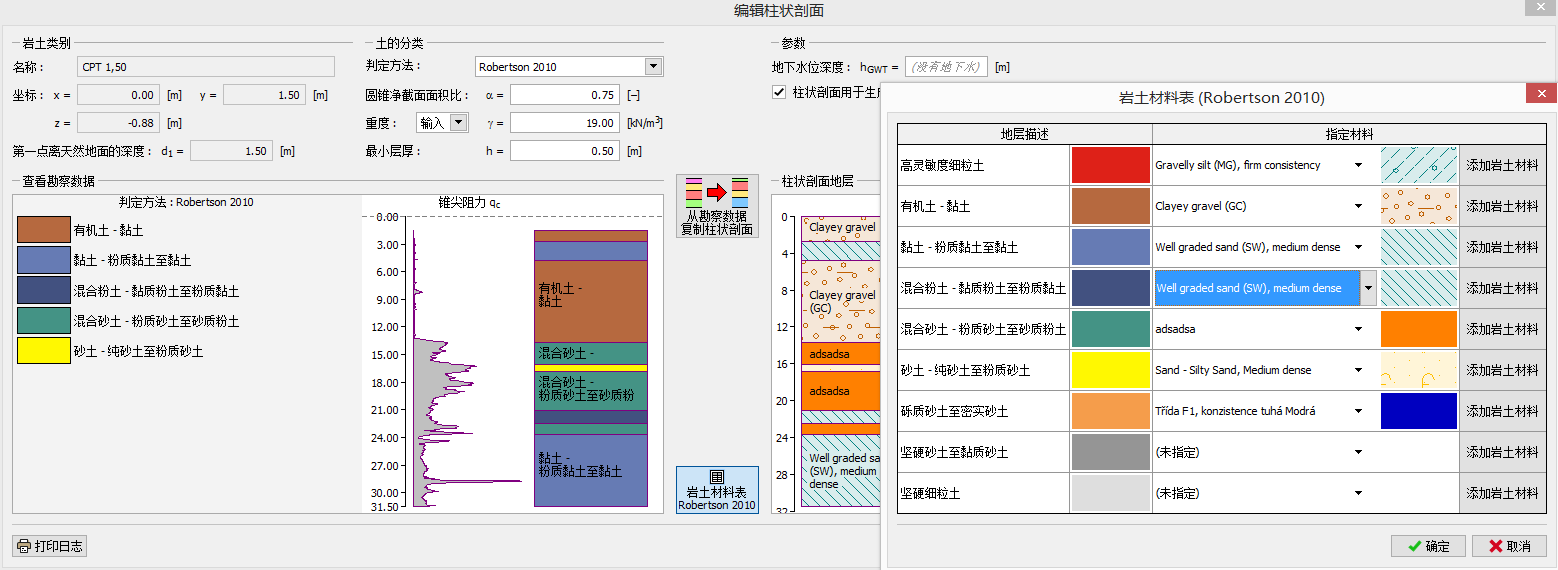Click the Clayey gravel (GC) pattern thumbnail
The height and width of the screenshot is (570, 1558).
click(1418, 206)
